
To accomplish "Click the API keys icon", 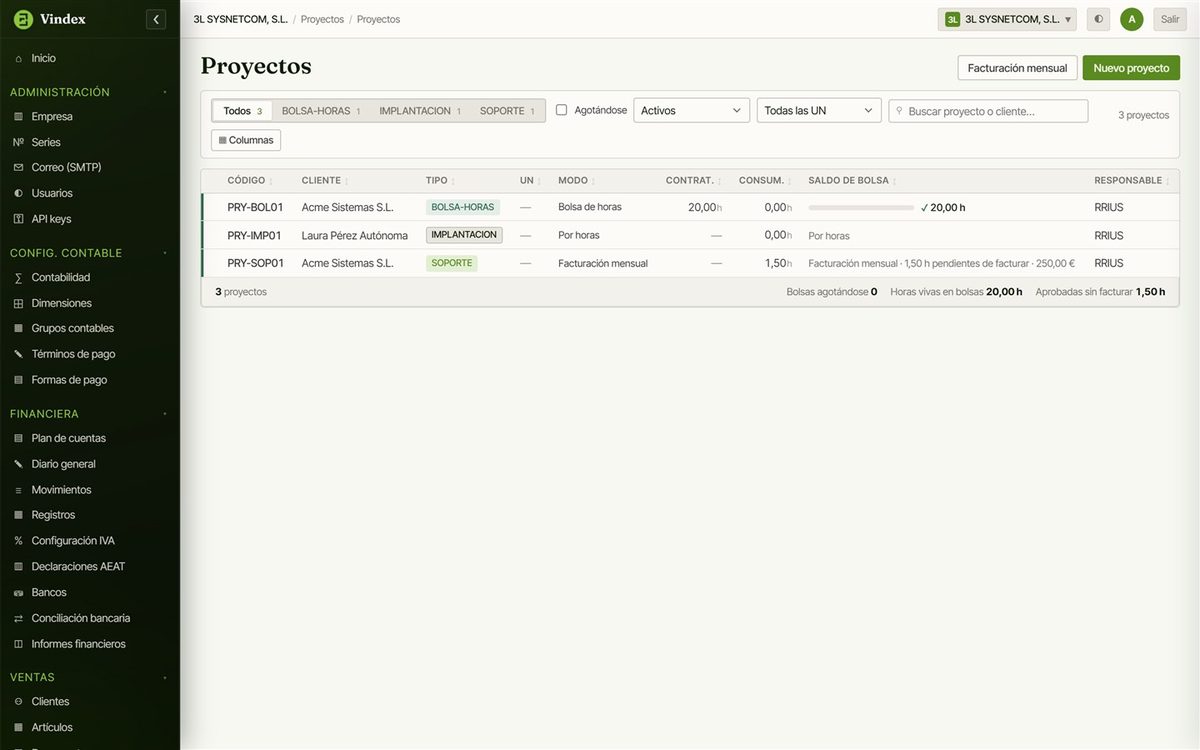I will [18, 219].
